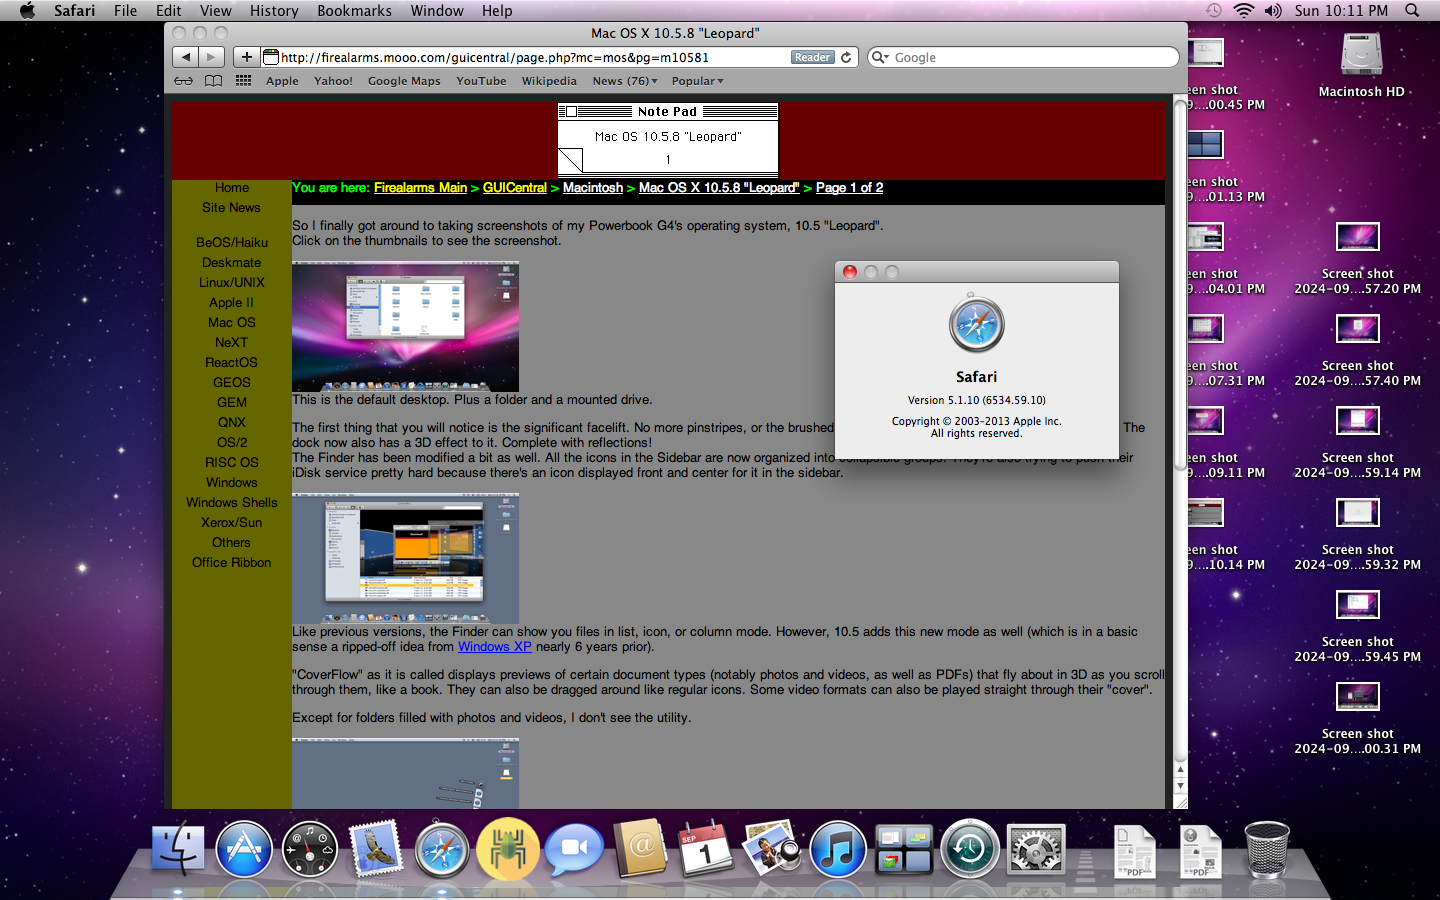Focus the Google search field
This screenshot has height=900, width=1440.
pyautogui.click(x=1023, y=57)
